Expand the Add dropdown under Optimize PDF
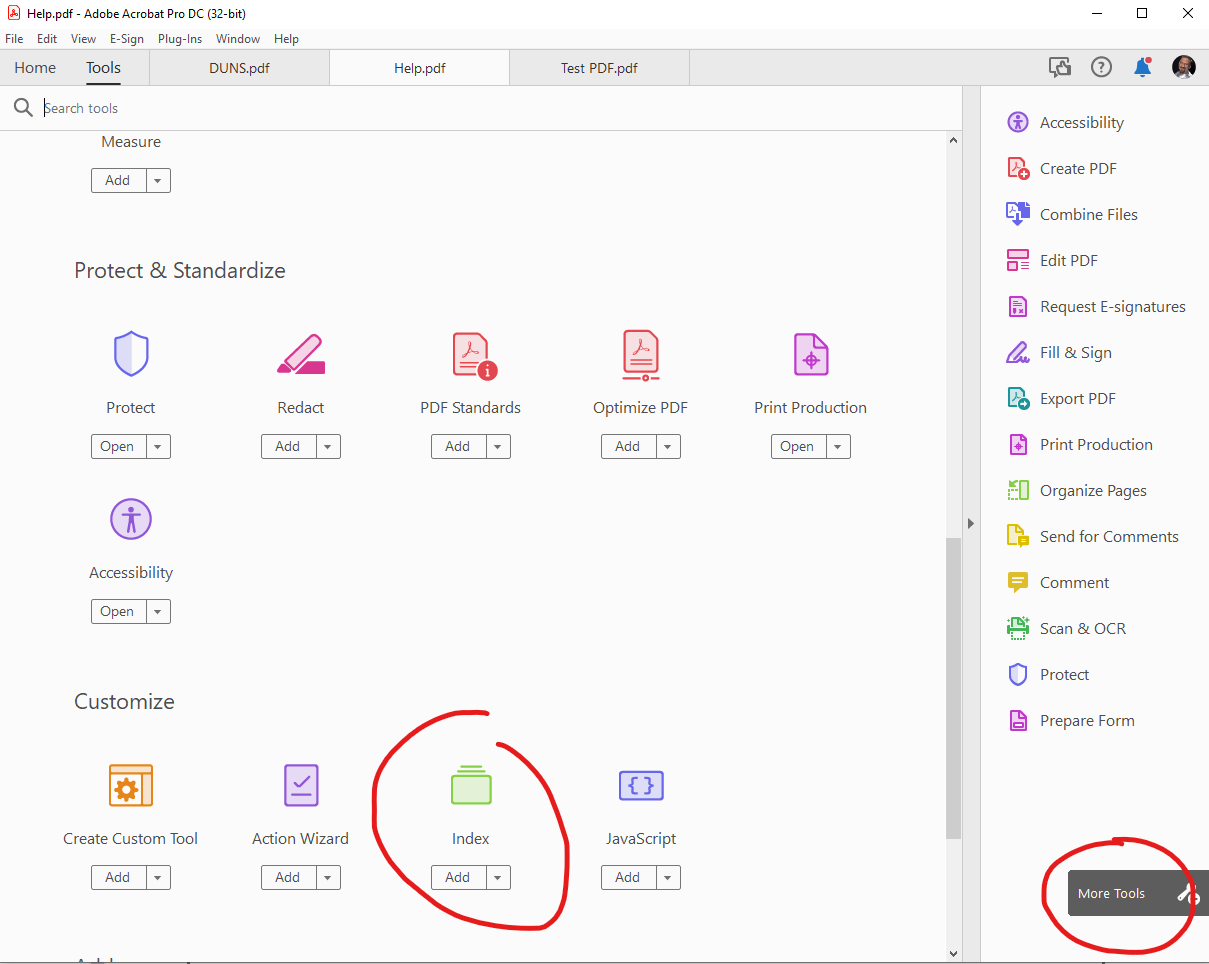Viewport: 1209px width, 964px height. coord(667,446)
